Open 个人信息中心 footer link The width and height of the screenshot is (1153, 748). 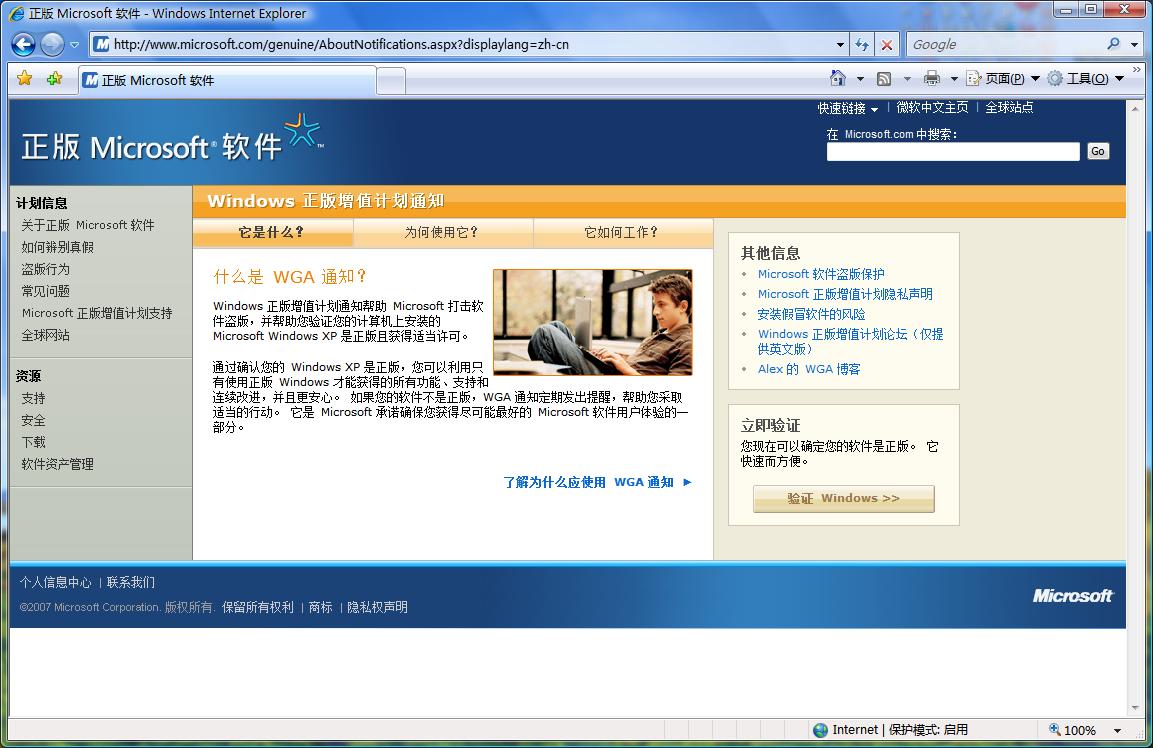(55, 583)
